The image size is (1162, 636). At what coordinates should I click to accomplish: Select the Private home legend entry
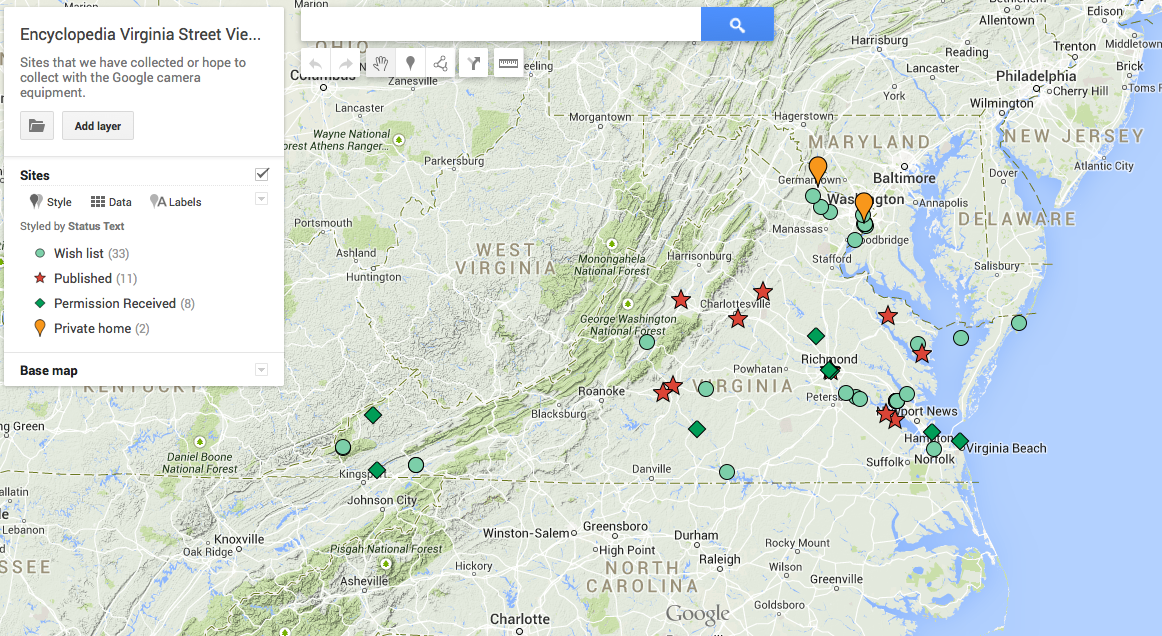(92, 328)
